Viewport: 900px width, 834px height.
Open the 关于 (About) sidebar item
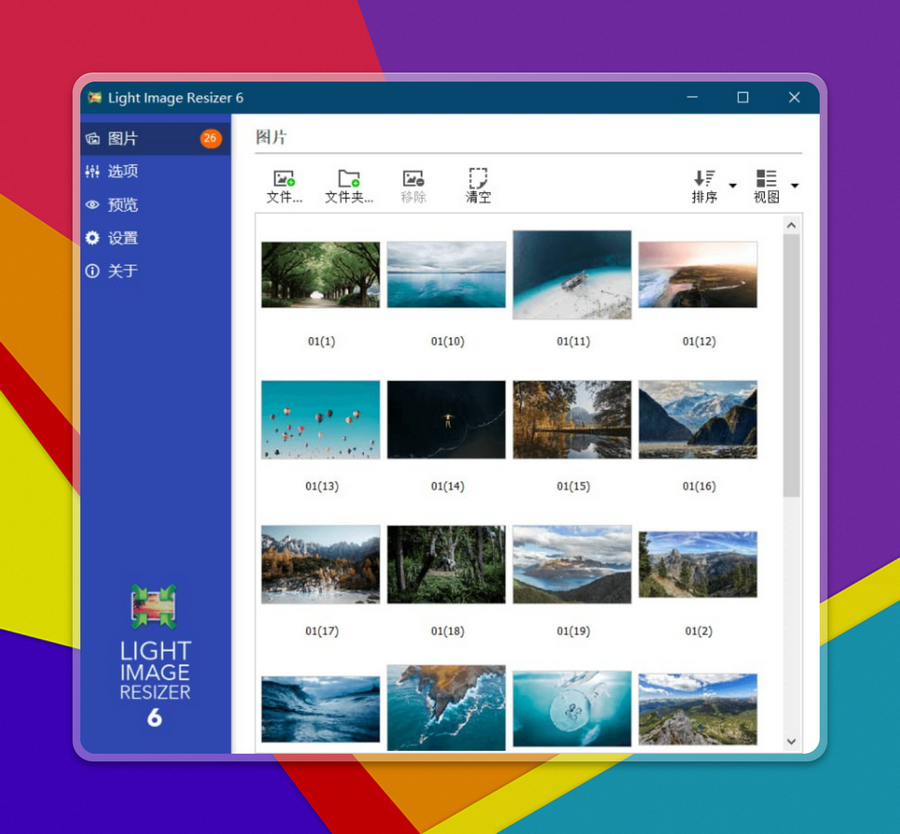(123, 271)
